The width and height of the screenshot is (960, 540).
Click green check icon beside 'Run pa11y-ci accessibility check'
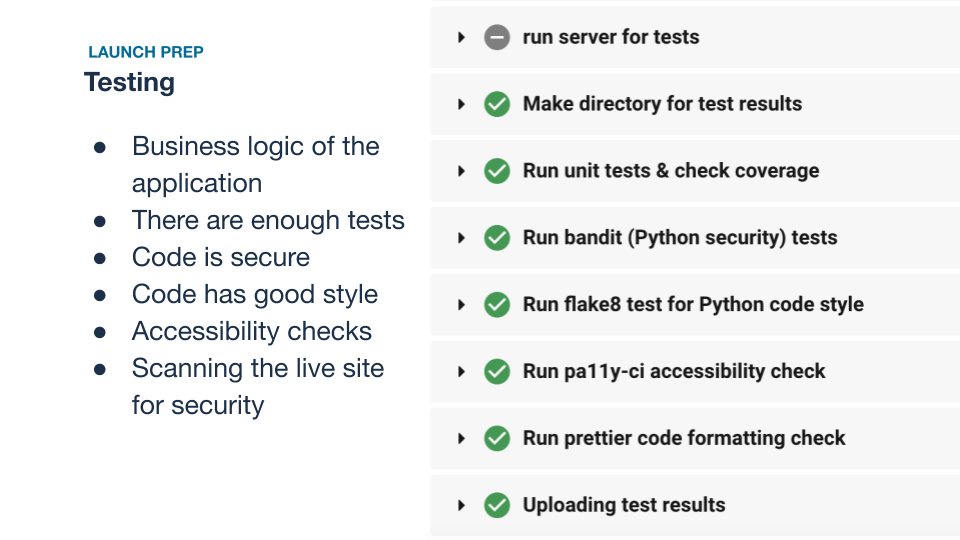coord(497,372)
